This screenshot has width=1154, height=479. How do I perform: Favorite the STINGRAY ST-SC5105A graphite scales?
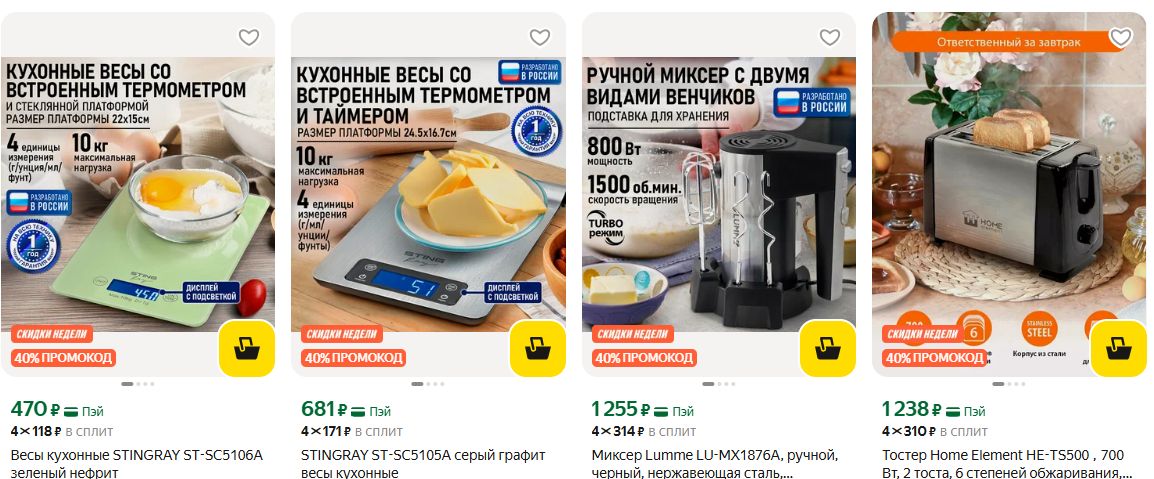(539, 37)
